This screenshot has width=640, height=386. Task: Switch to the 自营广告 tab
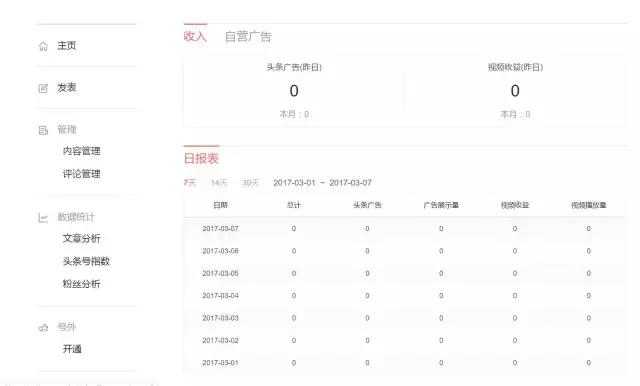pyautogui.click(x=248, y=37)
